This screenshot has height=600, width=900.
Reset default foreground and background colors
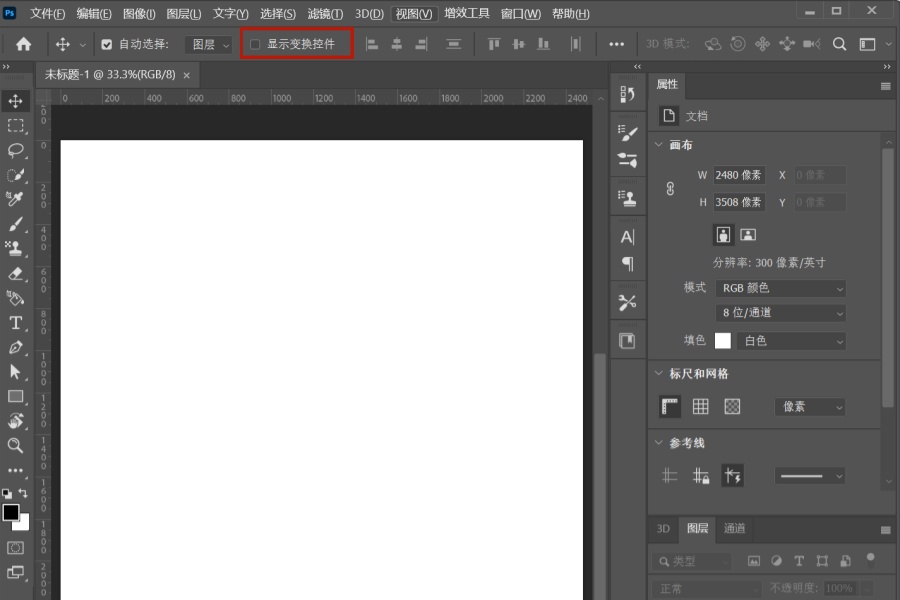(7, 493)
